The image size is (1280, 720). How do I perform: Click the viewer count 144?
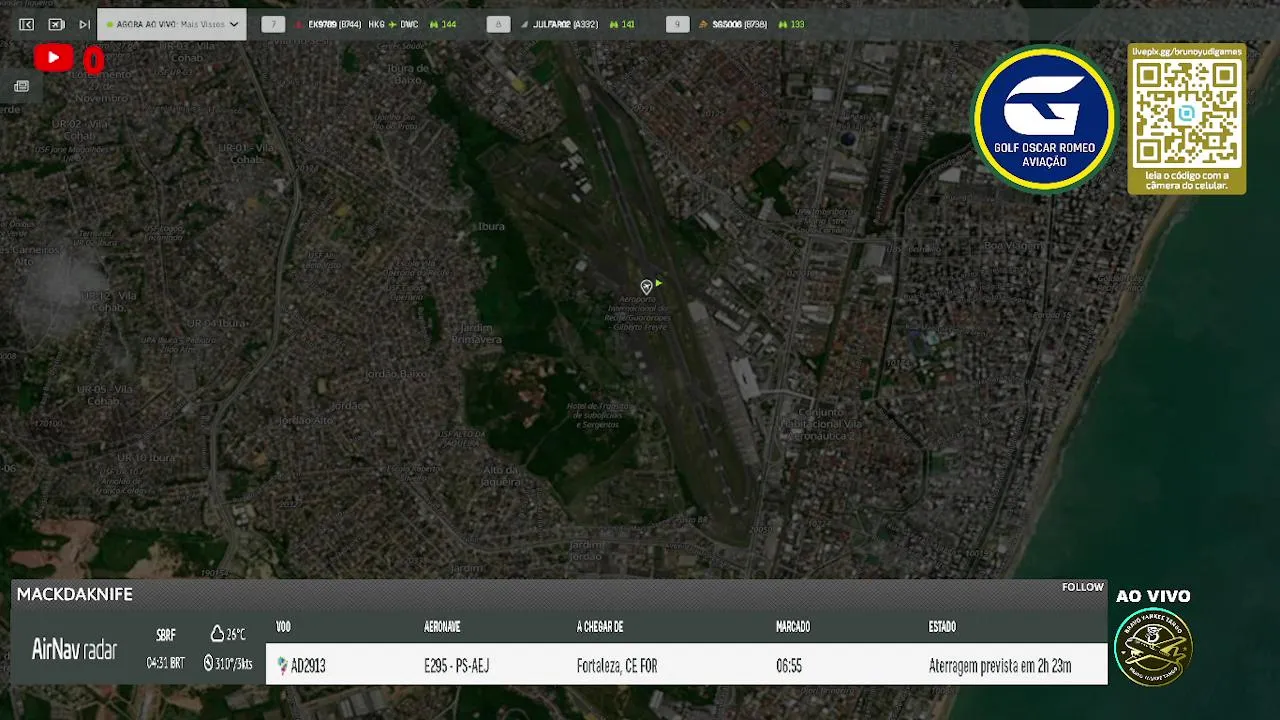(449, 24)
